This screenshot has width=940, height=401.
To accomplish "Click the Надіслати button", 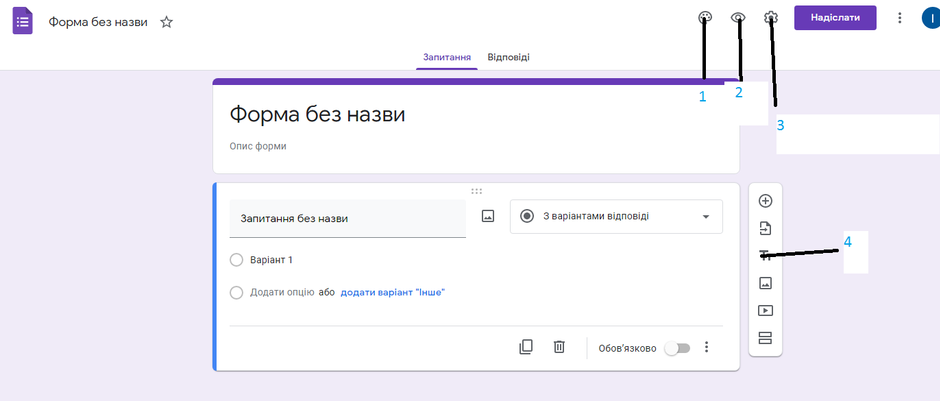I will (x=835, y=18).
